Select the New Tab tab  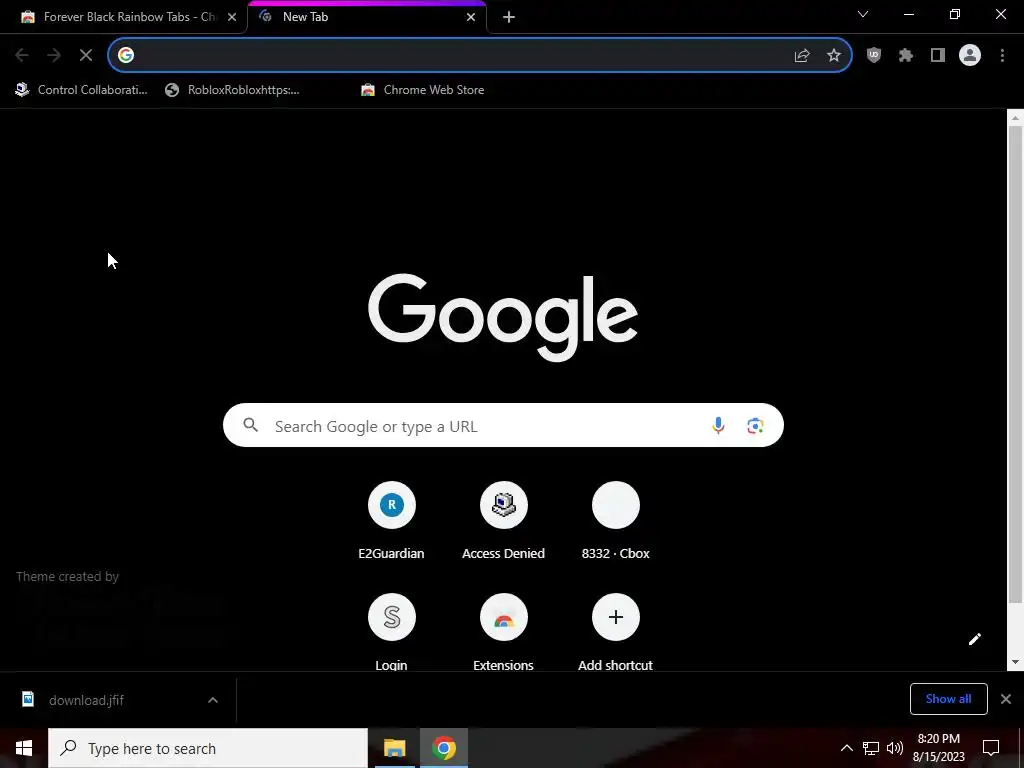click(366, 17)
